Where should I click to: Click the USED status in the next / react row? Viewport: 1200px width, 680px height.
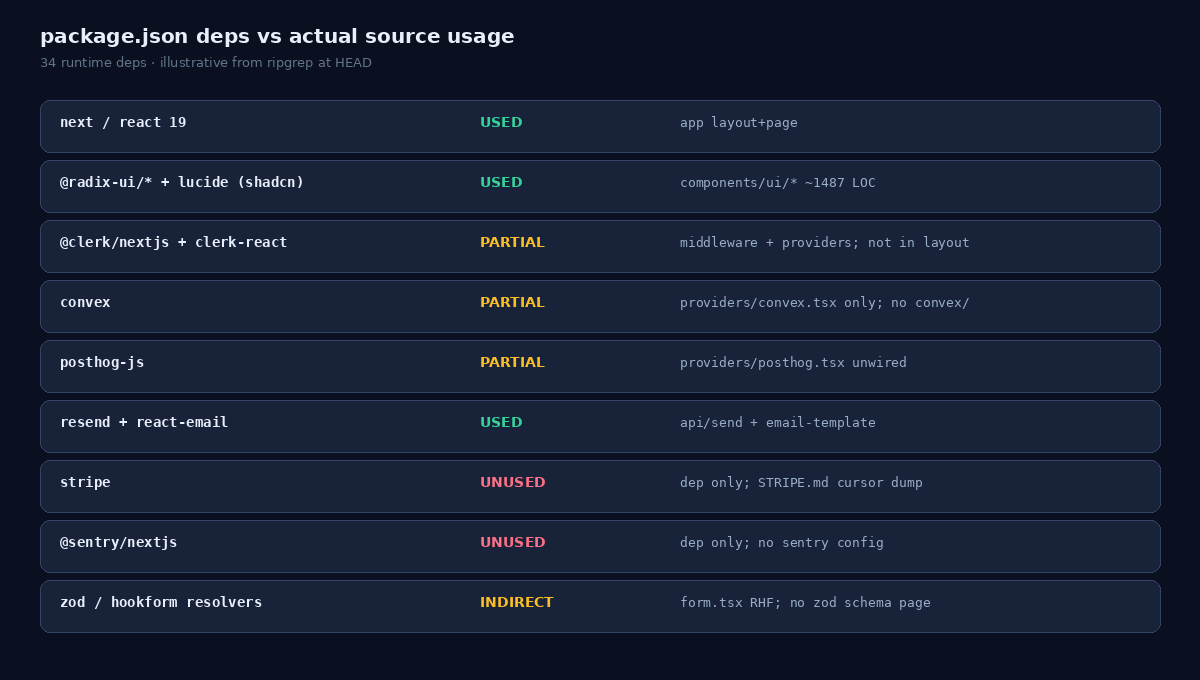coord(501,123)
